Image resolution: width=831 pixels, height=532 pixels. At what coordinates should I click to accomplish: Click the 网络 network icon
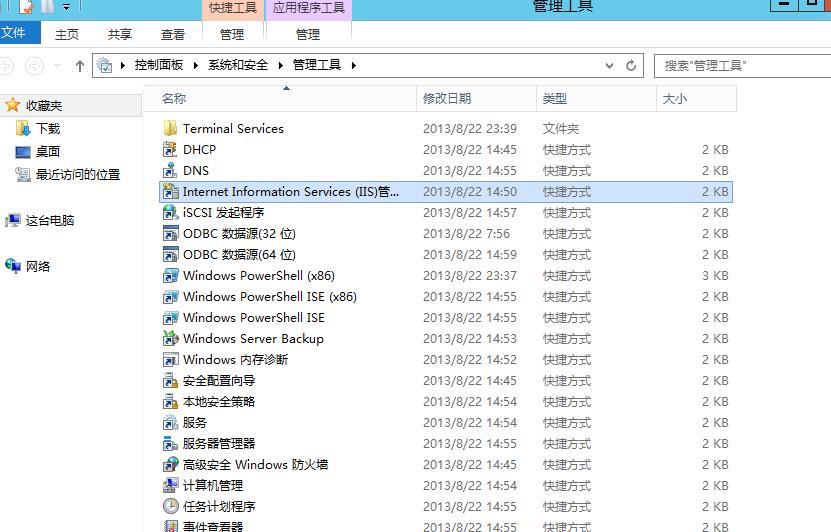click(x=13, y=265)
